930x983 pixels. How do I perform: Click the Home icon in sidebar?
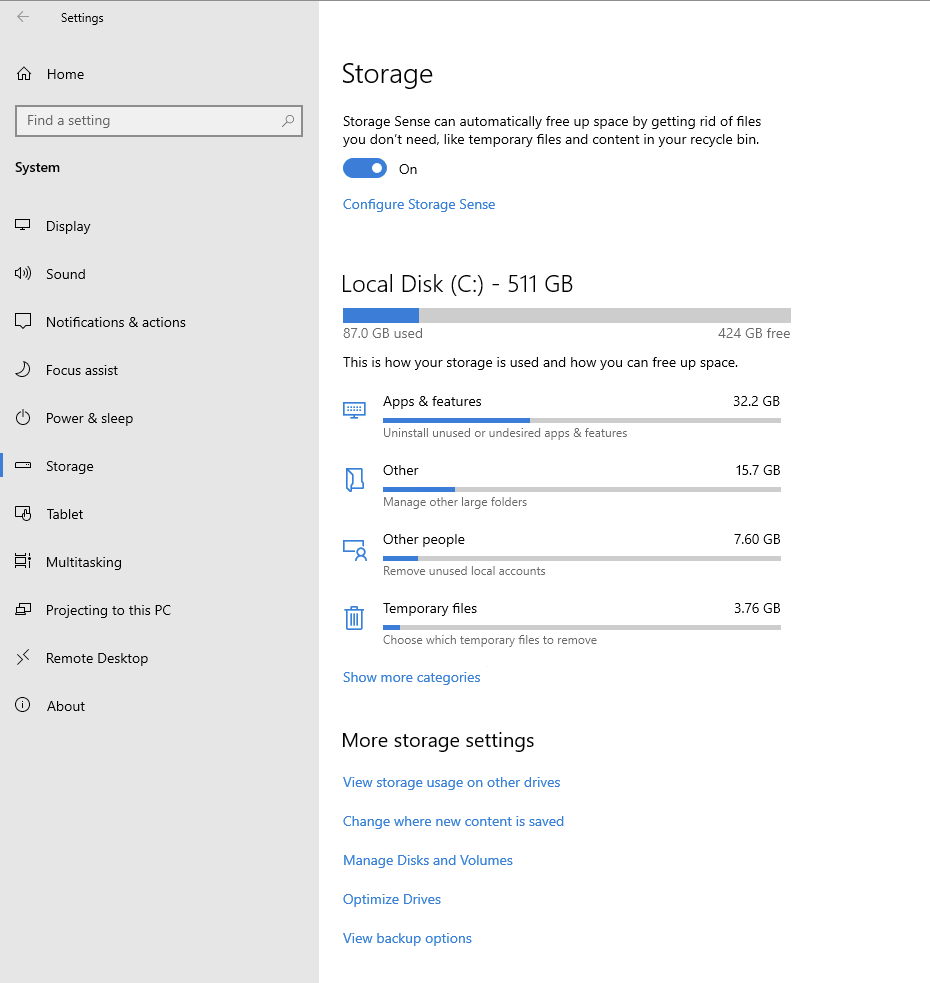(24, 74)
